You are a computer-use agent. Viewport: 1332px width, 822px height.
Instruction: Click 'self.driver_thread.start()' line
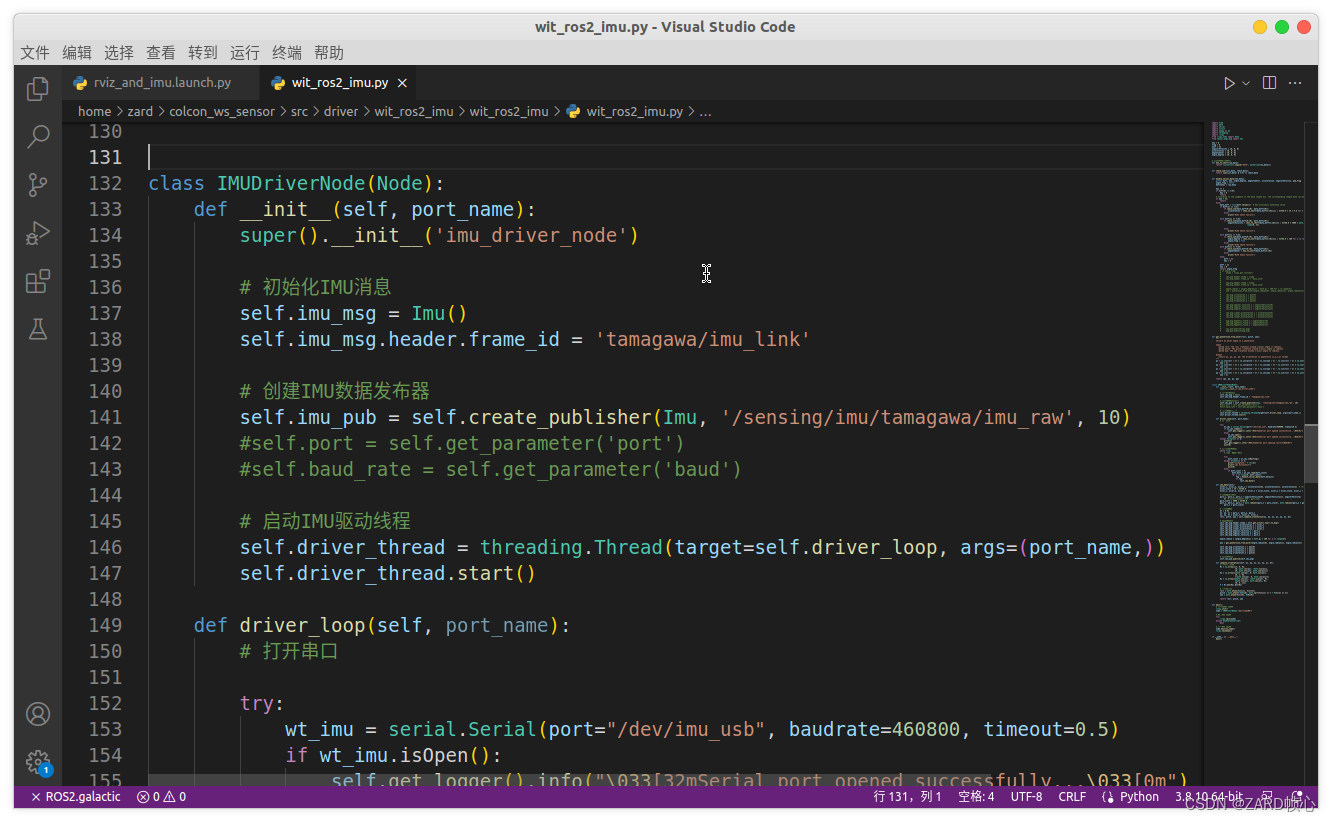click(388, 573)
